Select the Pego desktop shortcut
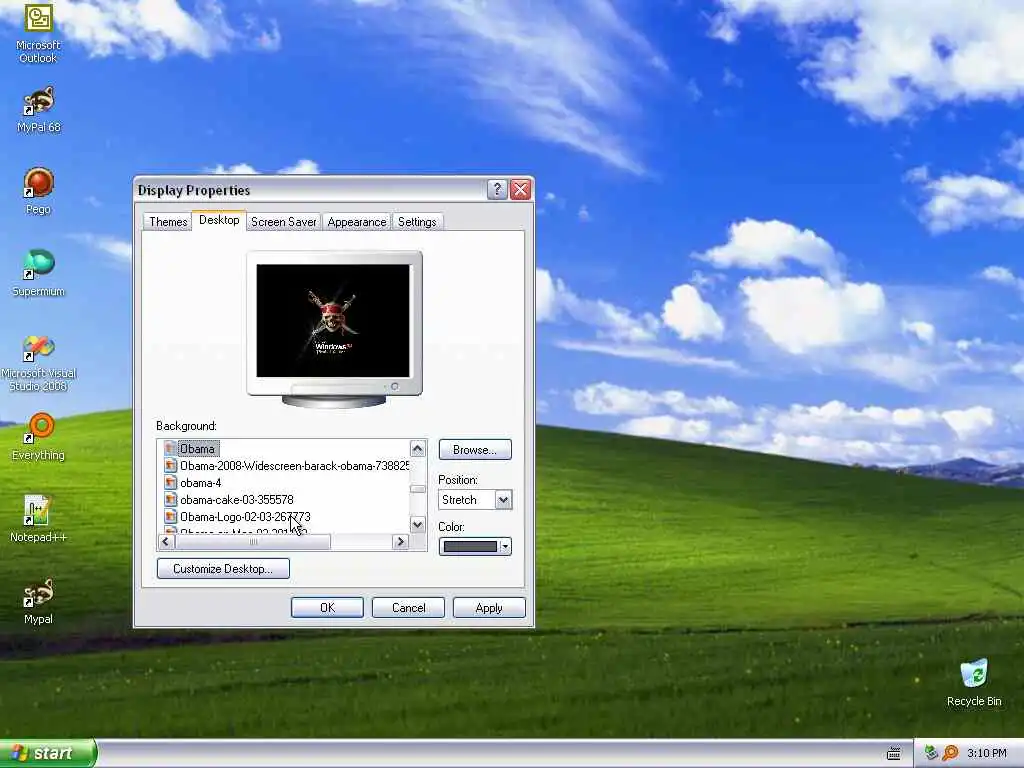The image size is (1024, 768). (38, 191)
